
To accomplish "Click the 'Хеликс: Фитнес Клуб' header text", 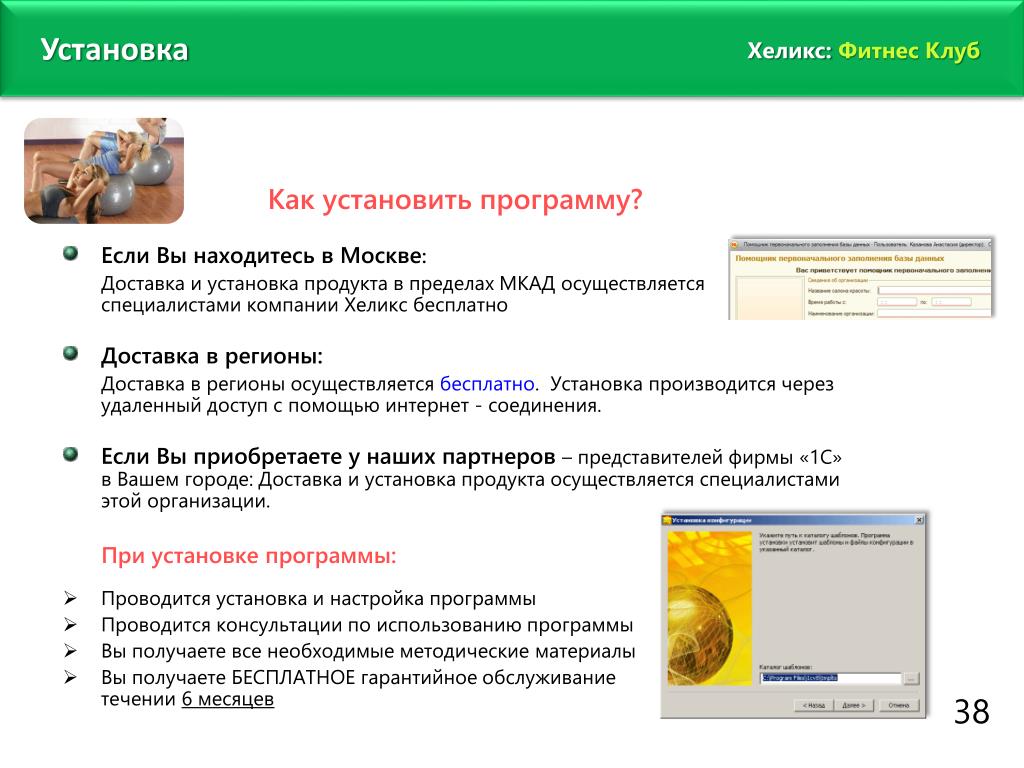I will (863, 51).
